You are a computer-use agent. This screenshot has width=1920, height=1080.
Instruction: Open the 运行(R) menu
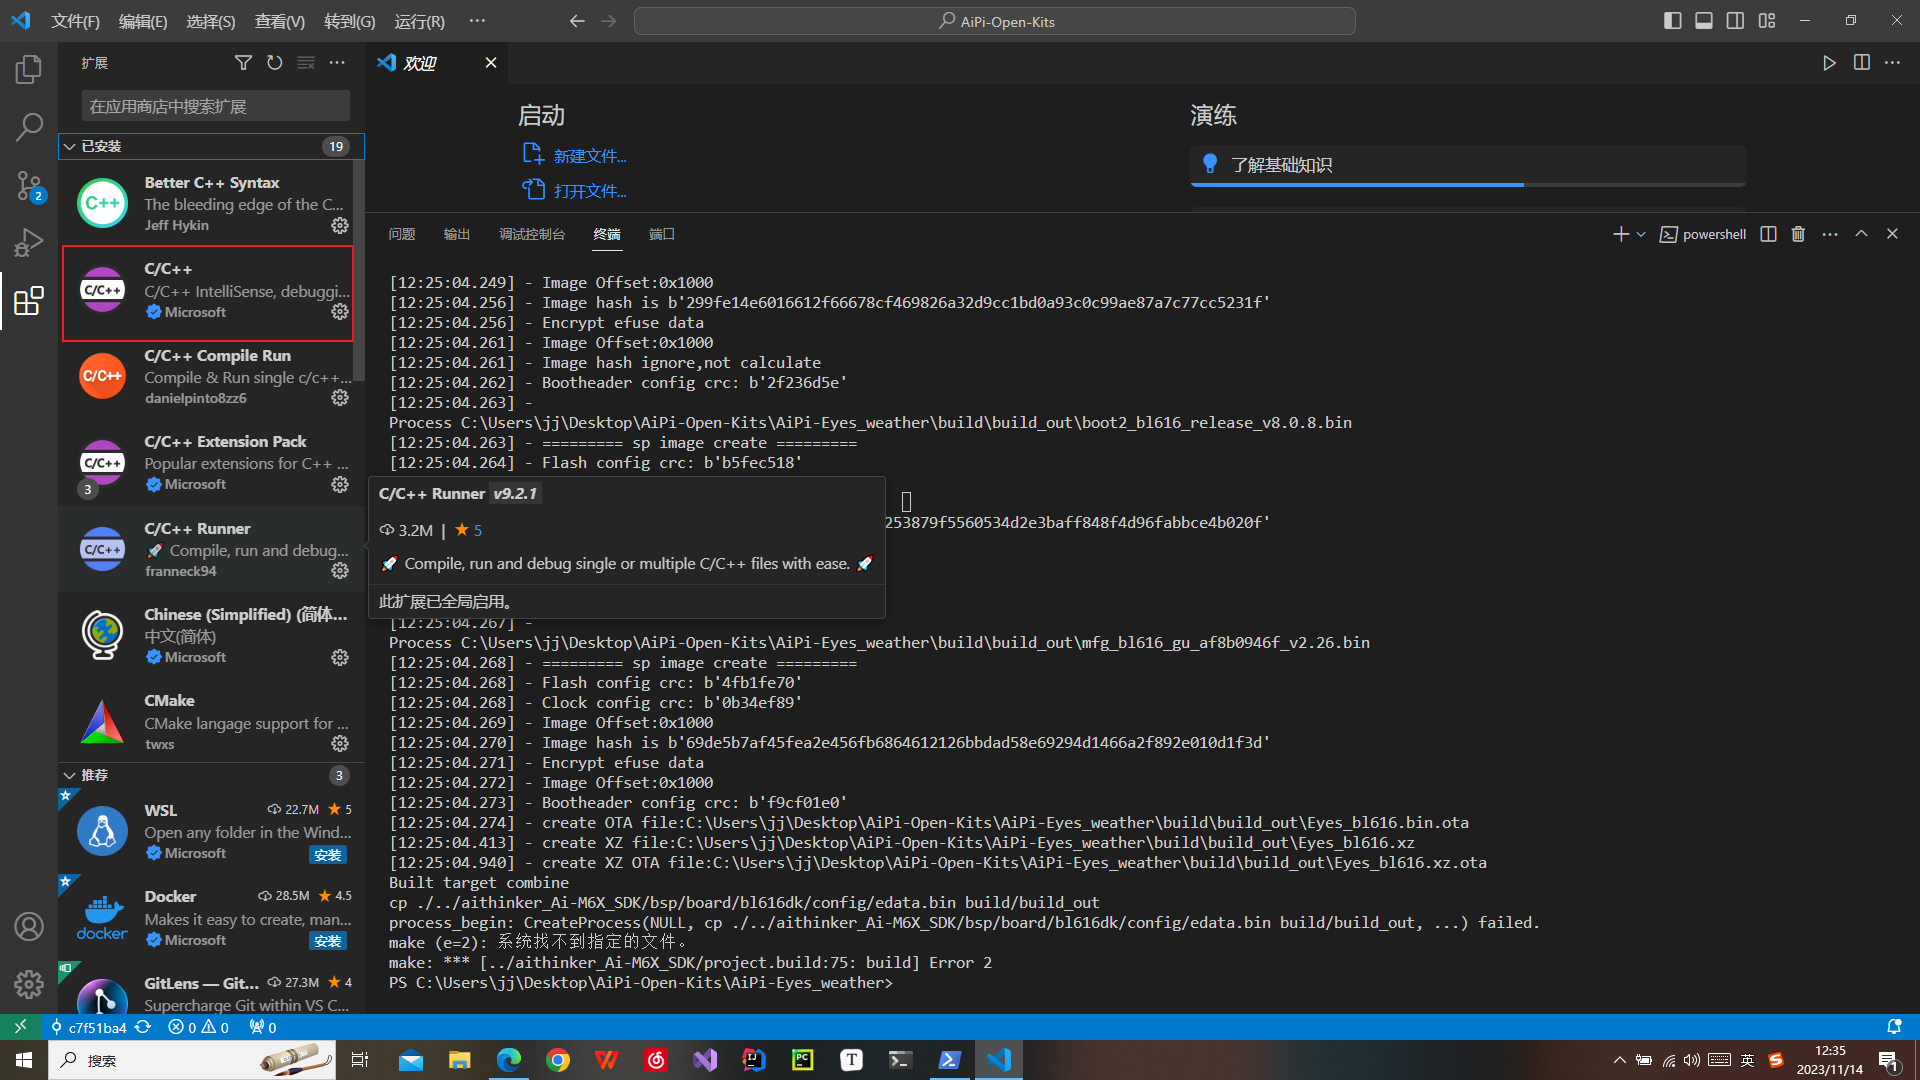click(x=419, y=21)
